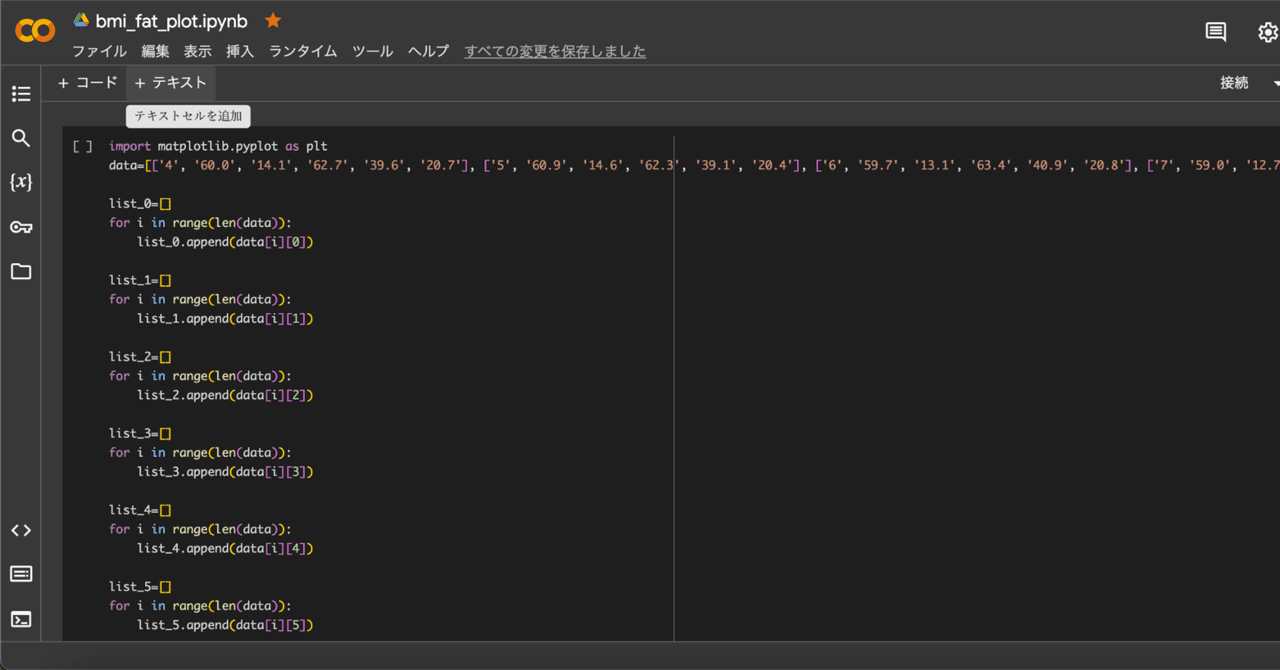Add a text cell with +テキスト
Image resolution: width=1280 pixels, height=670 pixels.
coord(170,83)
